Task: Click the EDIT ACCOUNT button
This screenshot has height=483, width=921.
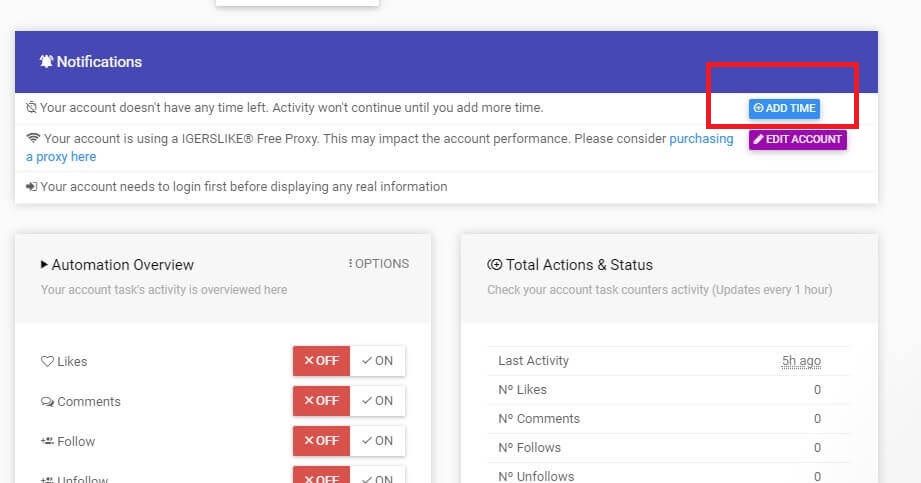Action: (797, 140)
